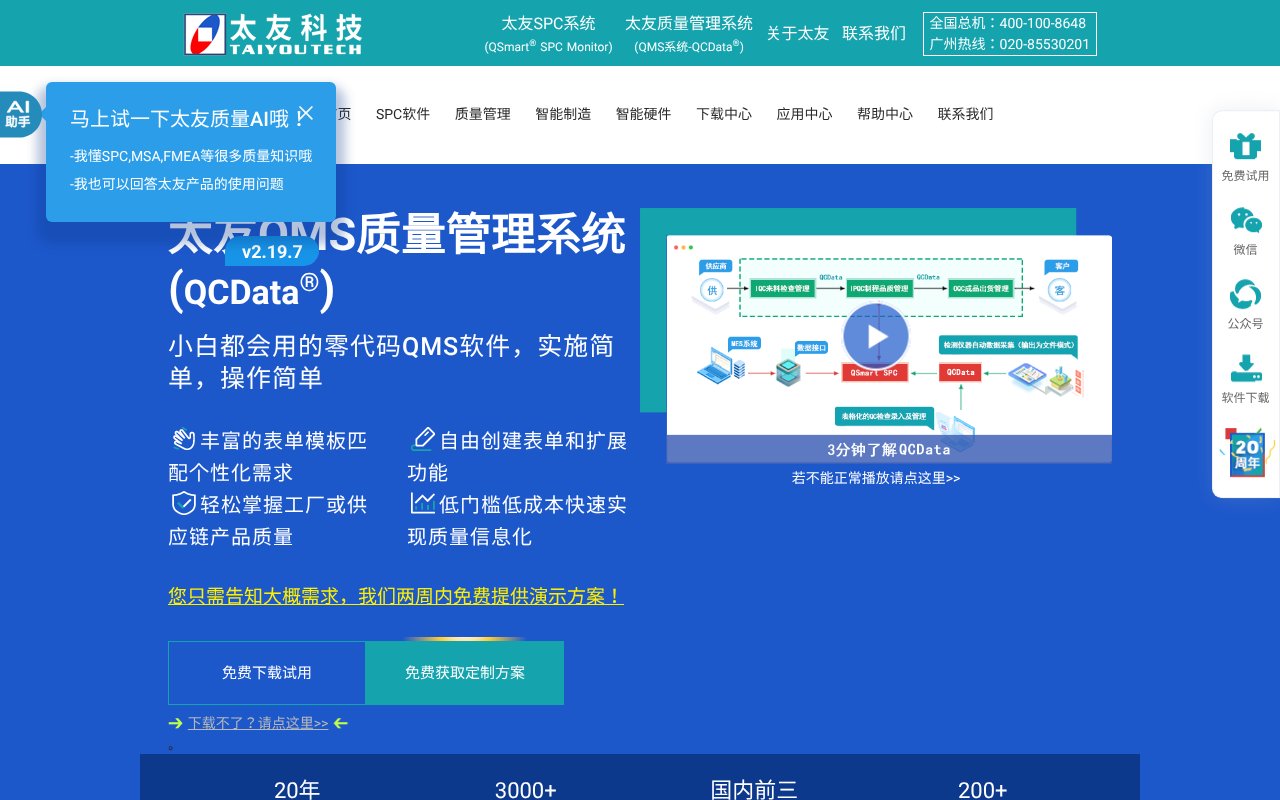Screen dimensions: 1280x800
Task: Click the Taiyou Tech logo
Action: click(x=272, y=32)
